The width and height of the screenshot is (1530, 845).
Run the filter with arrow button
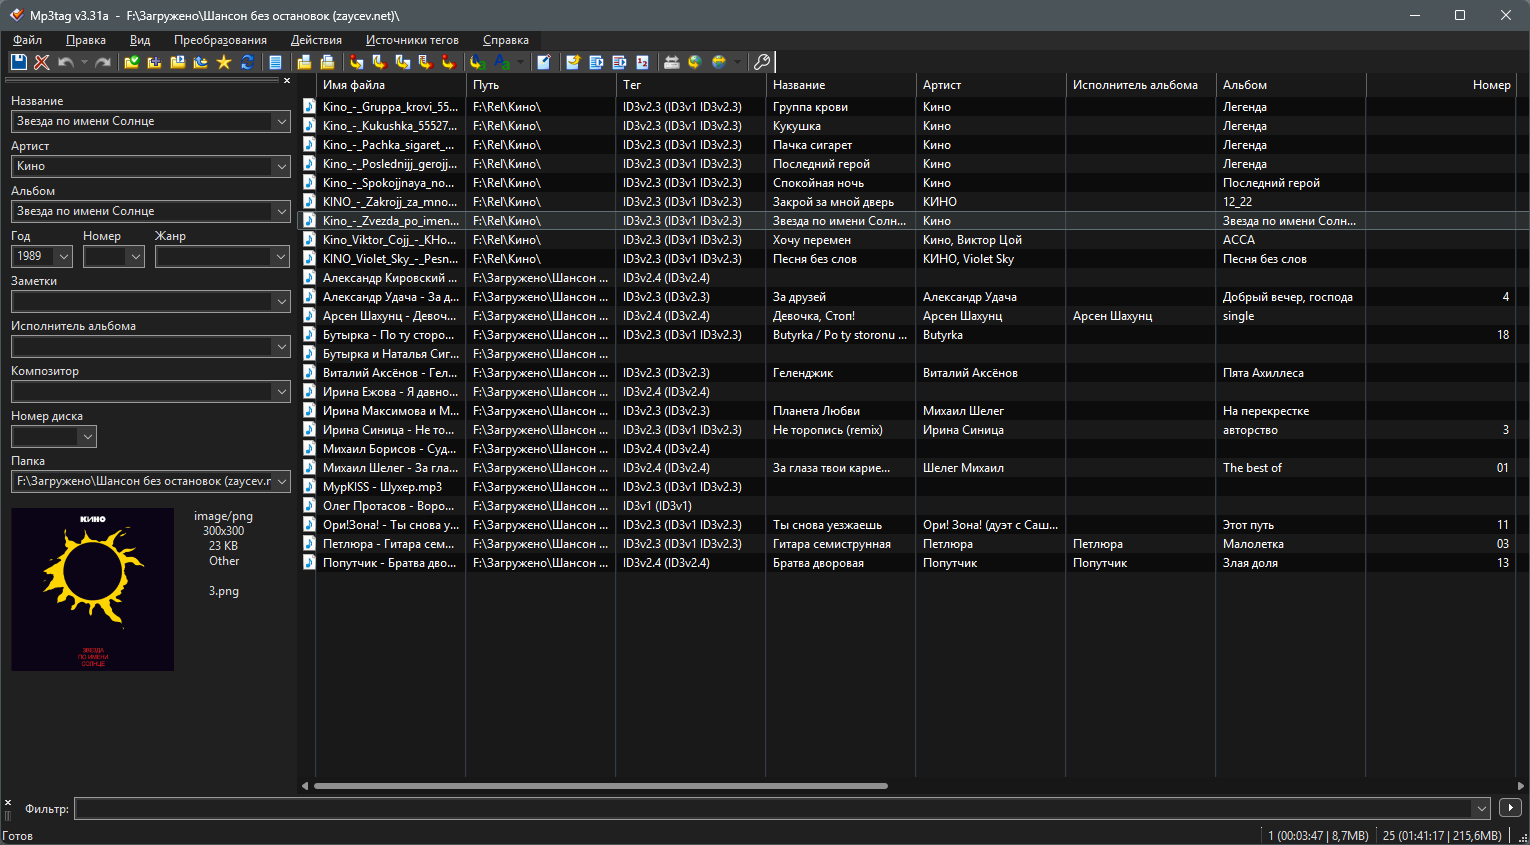click(1510, 807)
